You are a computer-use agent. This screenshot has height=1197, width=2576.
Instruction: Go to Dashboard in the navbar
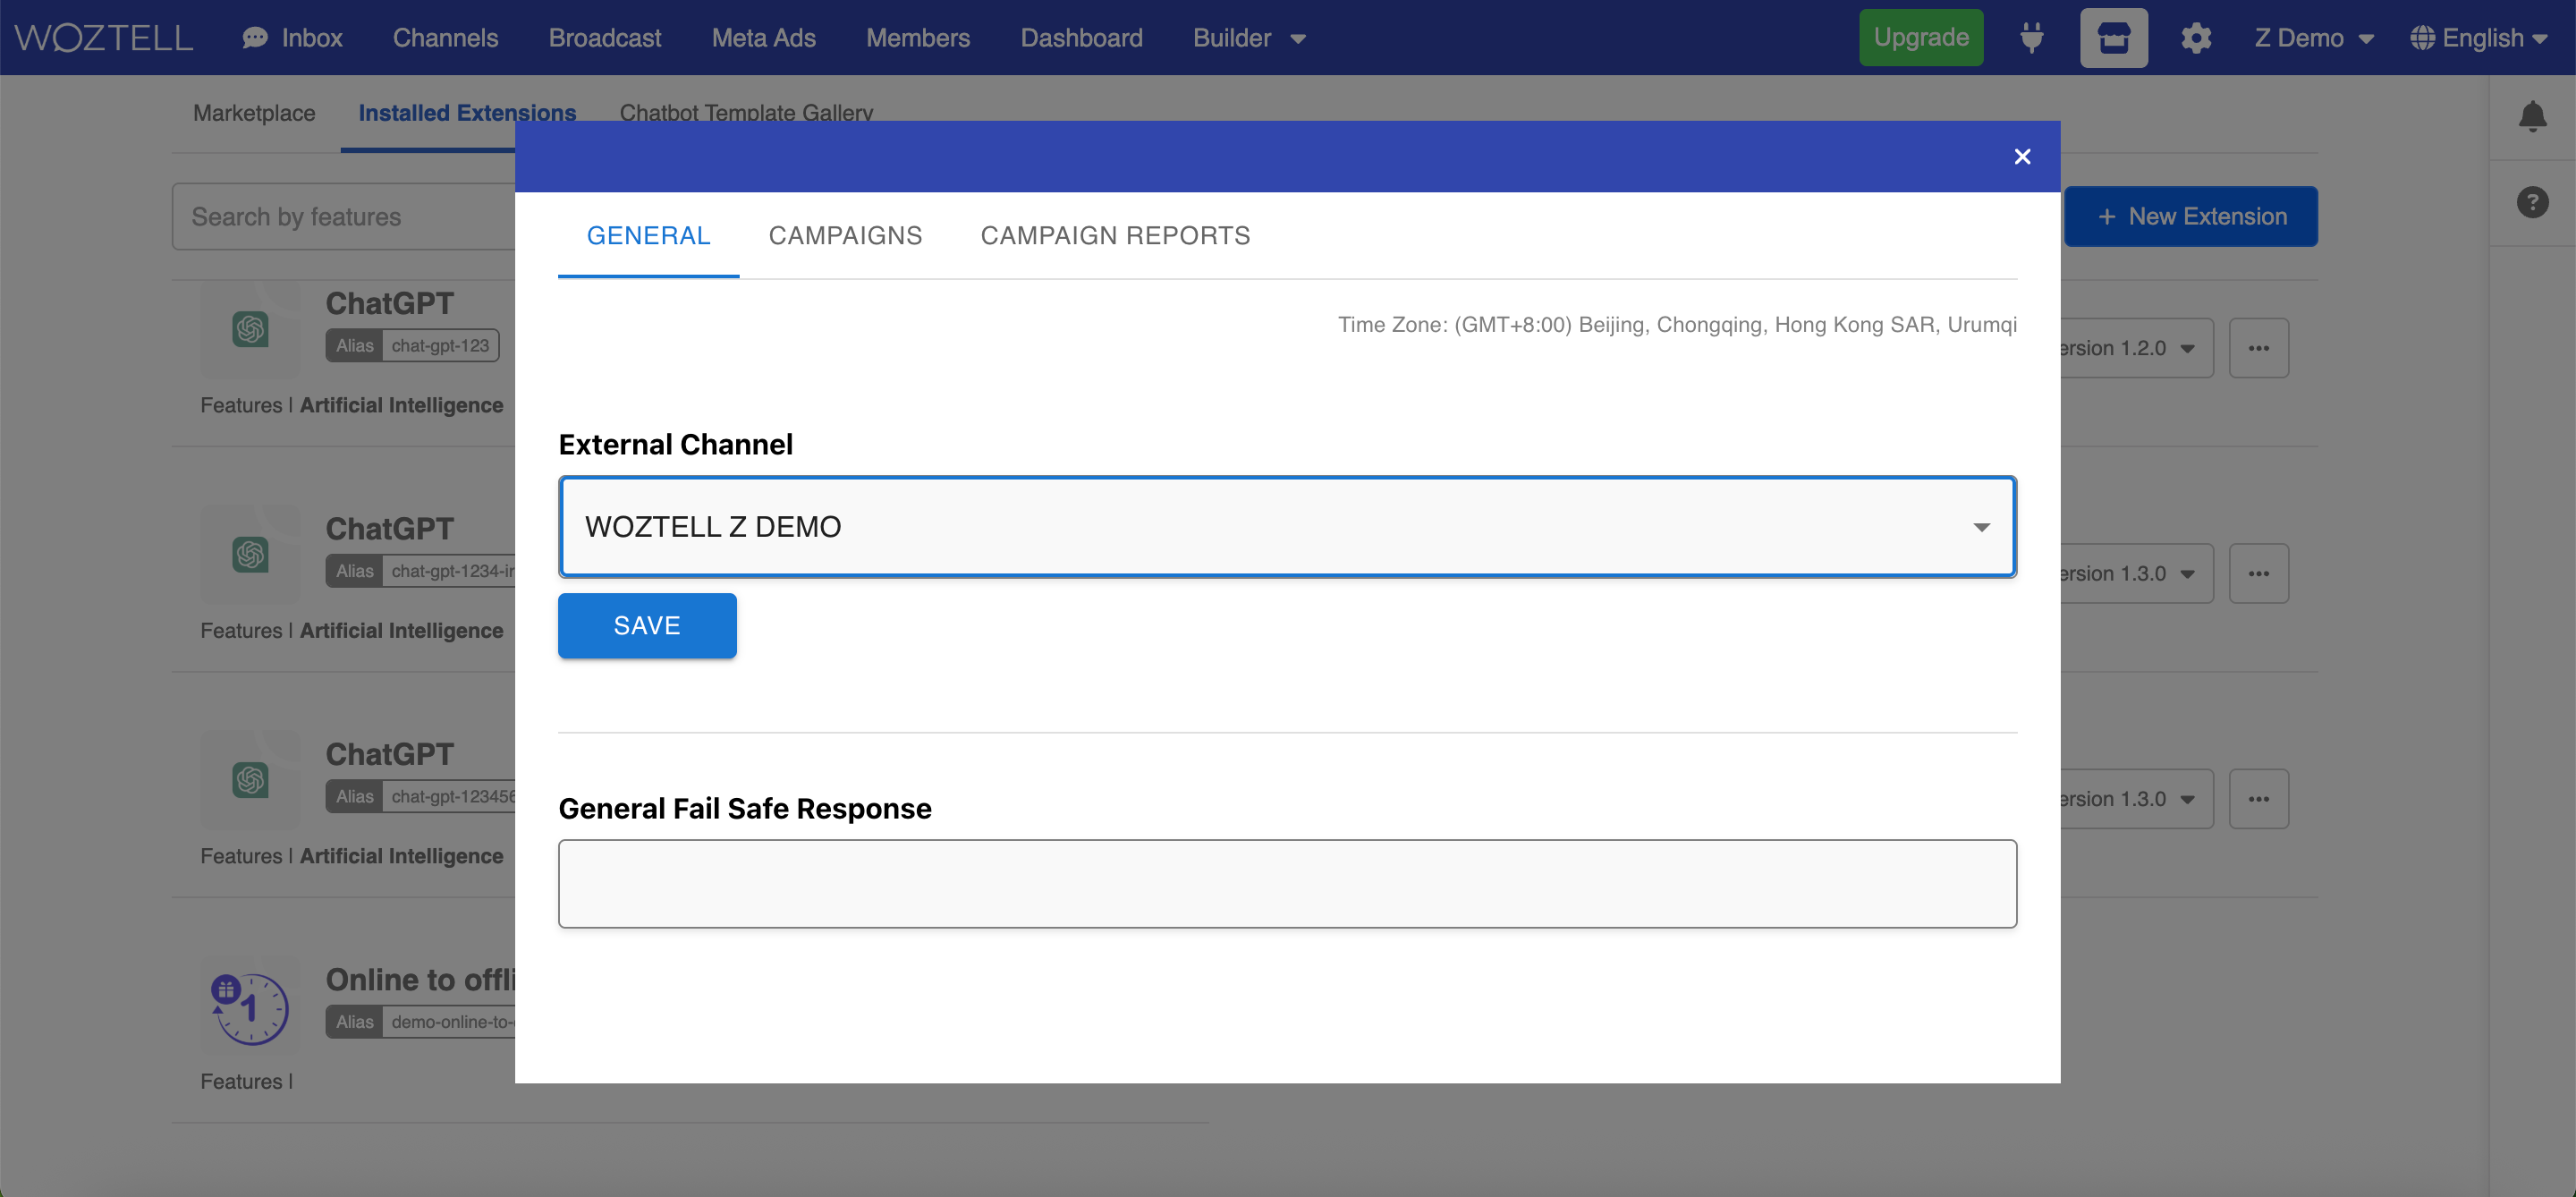pyautogui.click(x=1081, y=38)
